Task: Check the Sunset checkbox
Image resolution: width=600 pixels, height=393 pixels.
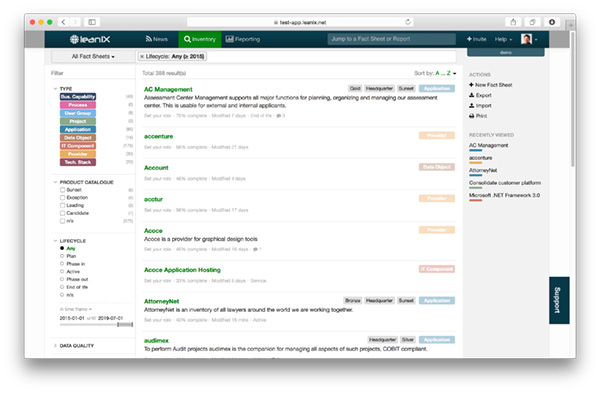Action: coord(62,190)
